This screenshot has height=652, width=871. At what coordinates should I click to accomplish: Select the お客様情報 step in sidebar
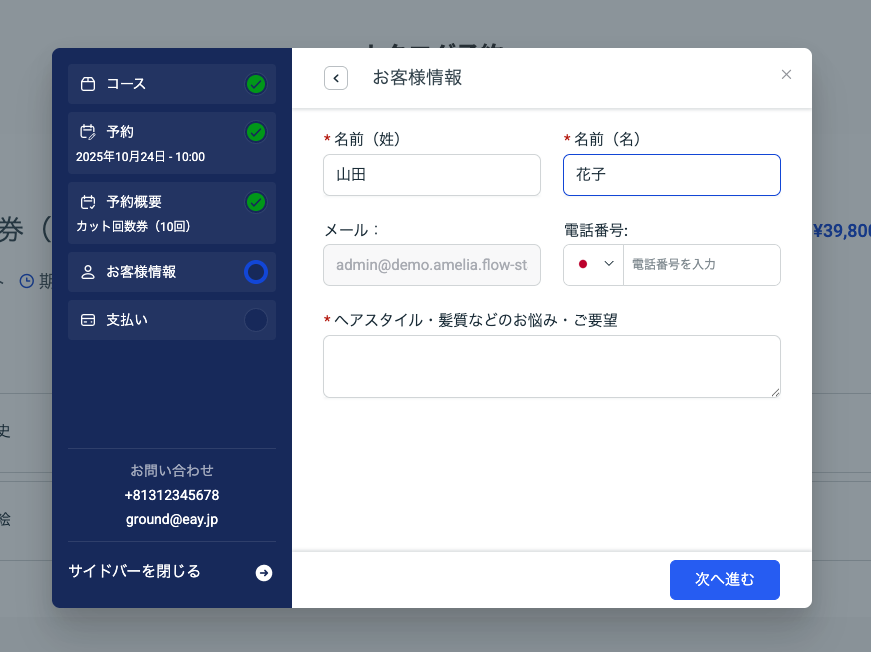[141, 272]
